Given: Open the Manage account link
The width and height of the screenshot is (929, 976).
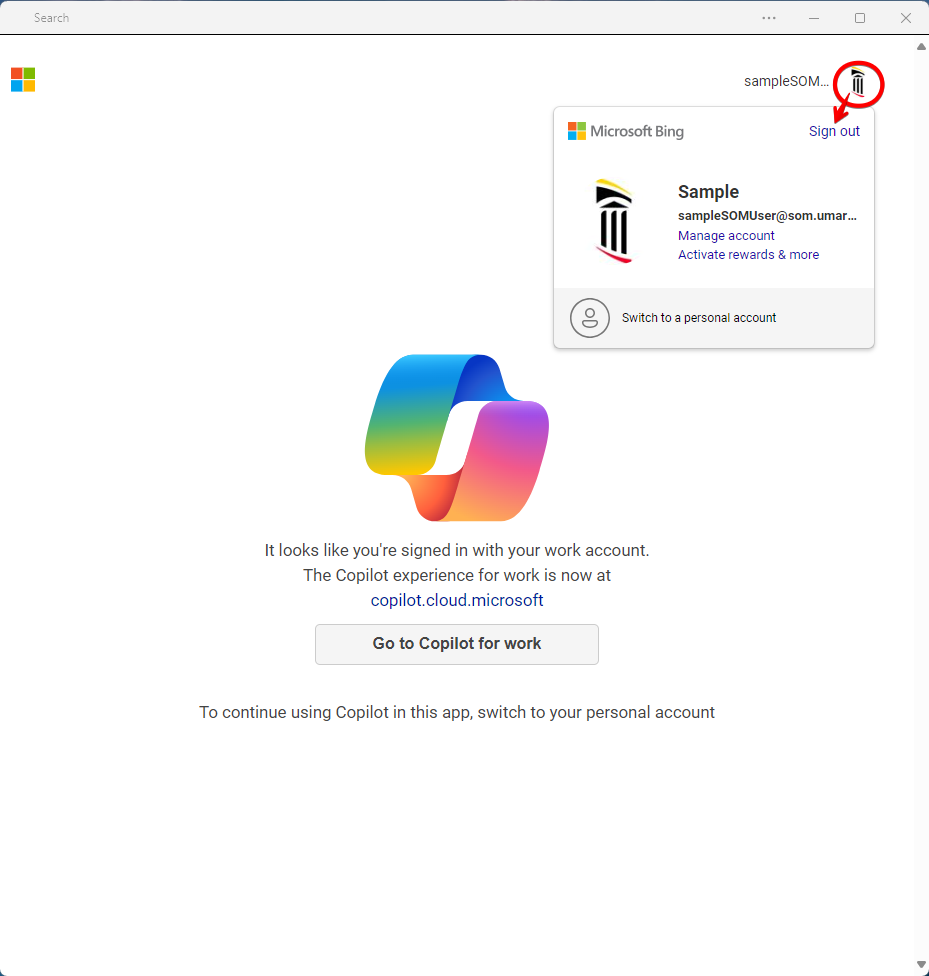Looking at the screenshot, I should pos(726,236).
